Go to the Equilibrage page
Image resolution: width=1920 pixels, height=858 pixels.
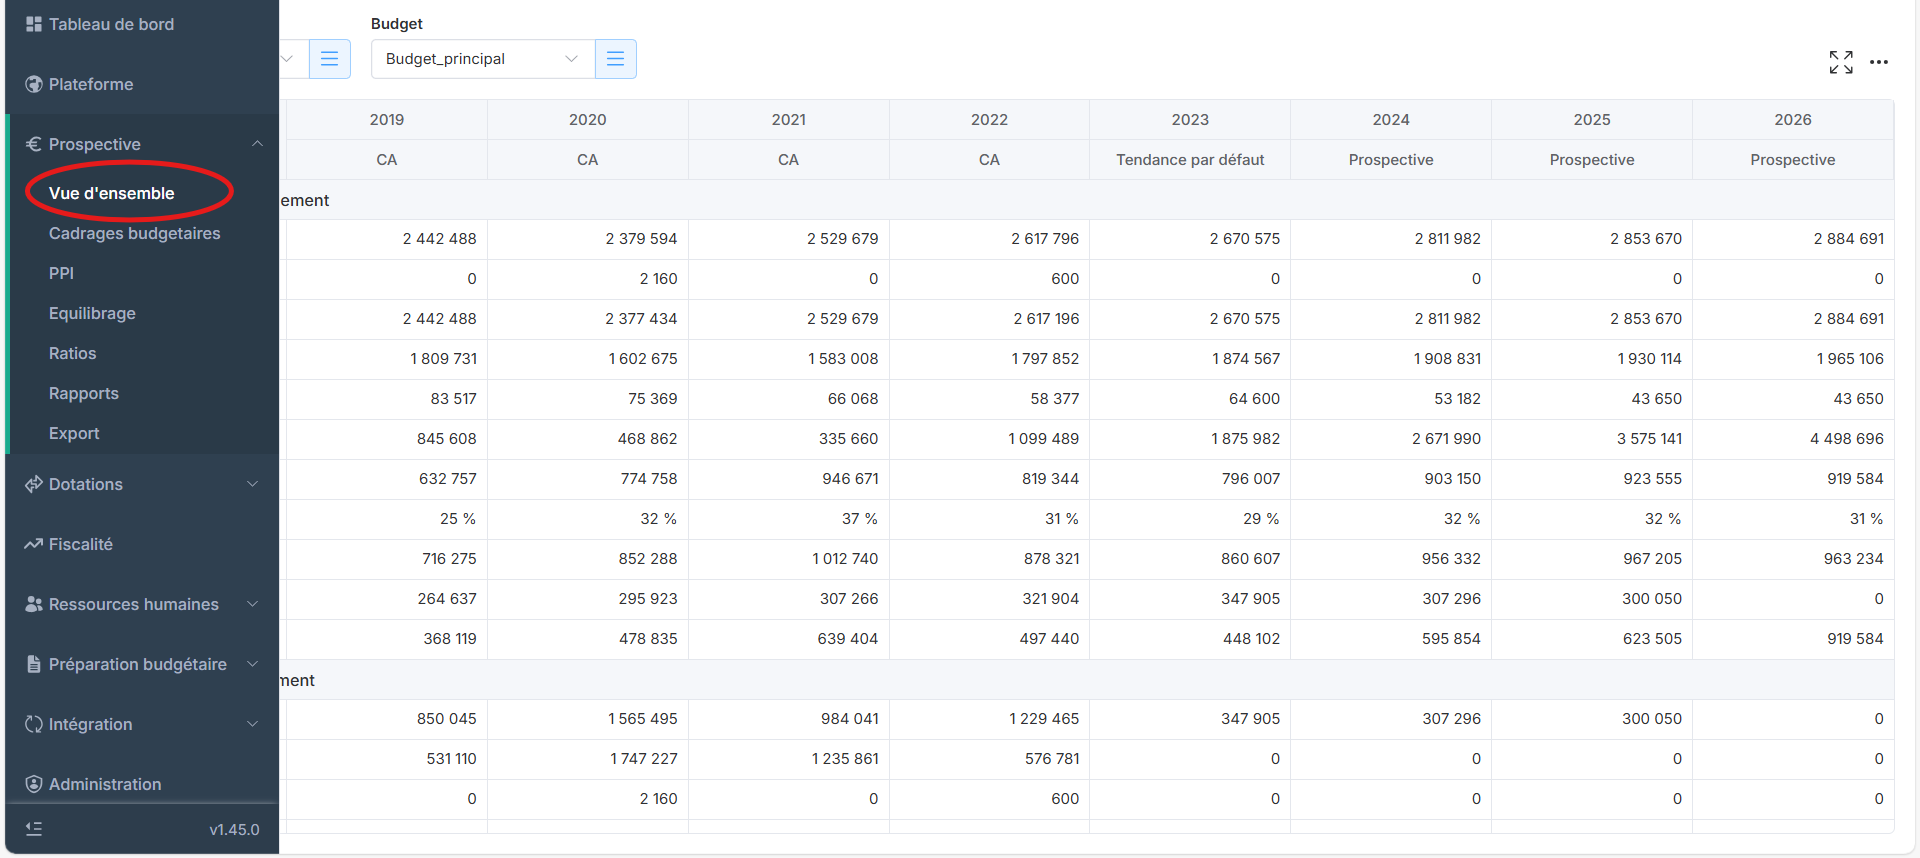click(x=92, y=313)
